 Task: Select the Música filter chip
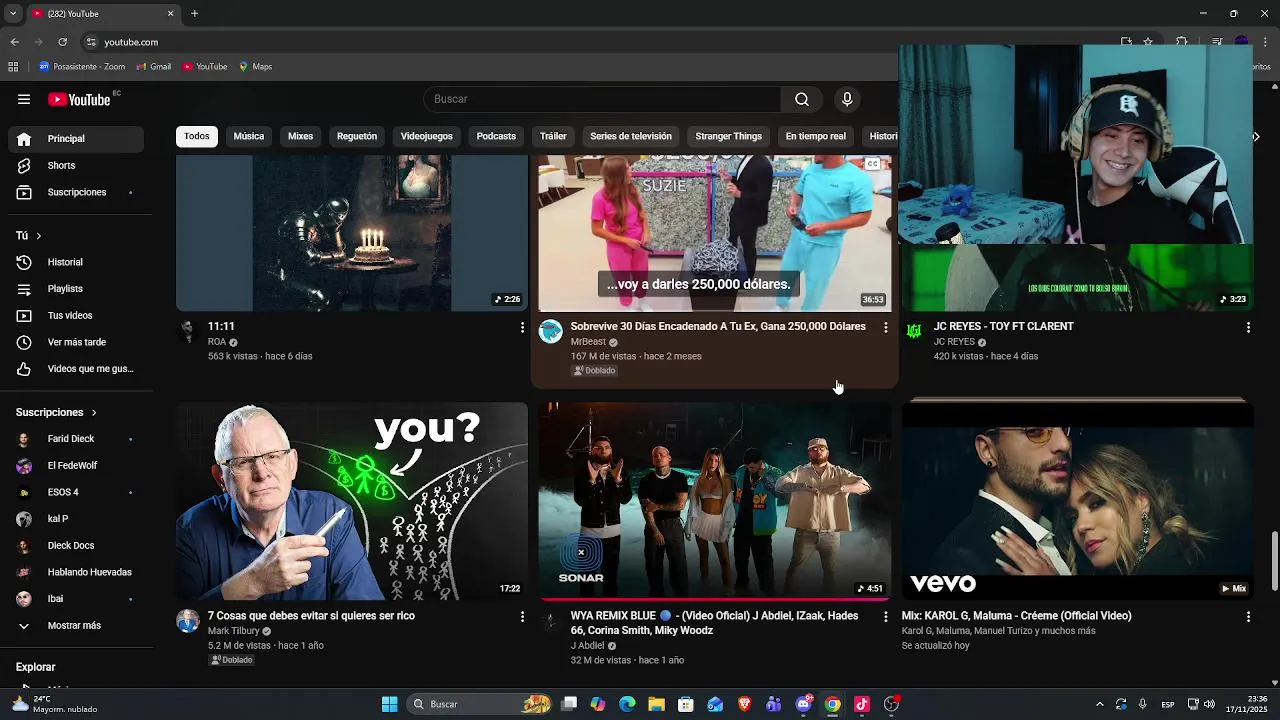(x=249, y=136)
